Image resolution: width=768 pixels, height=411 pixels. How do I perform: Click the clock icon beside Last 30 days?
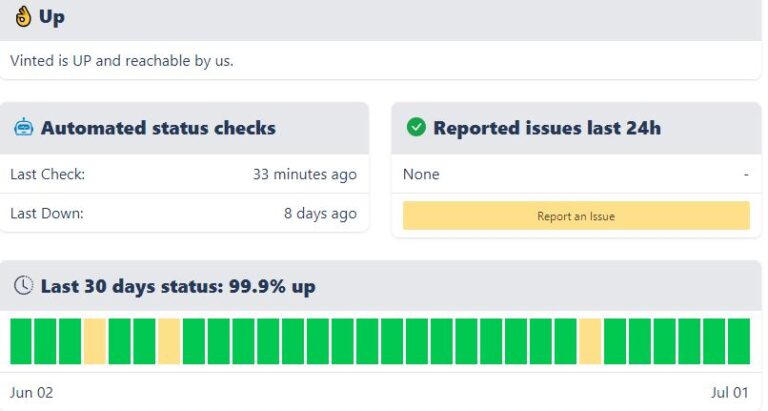23,286
